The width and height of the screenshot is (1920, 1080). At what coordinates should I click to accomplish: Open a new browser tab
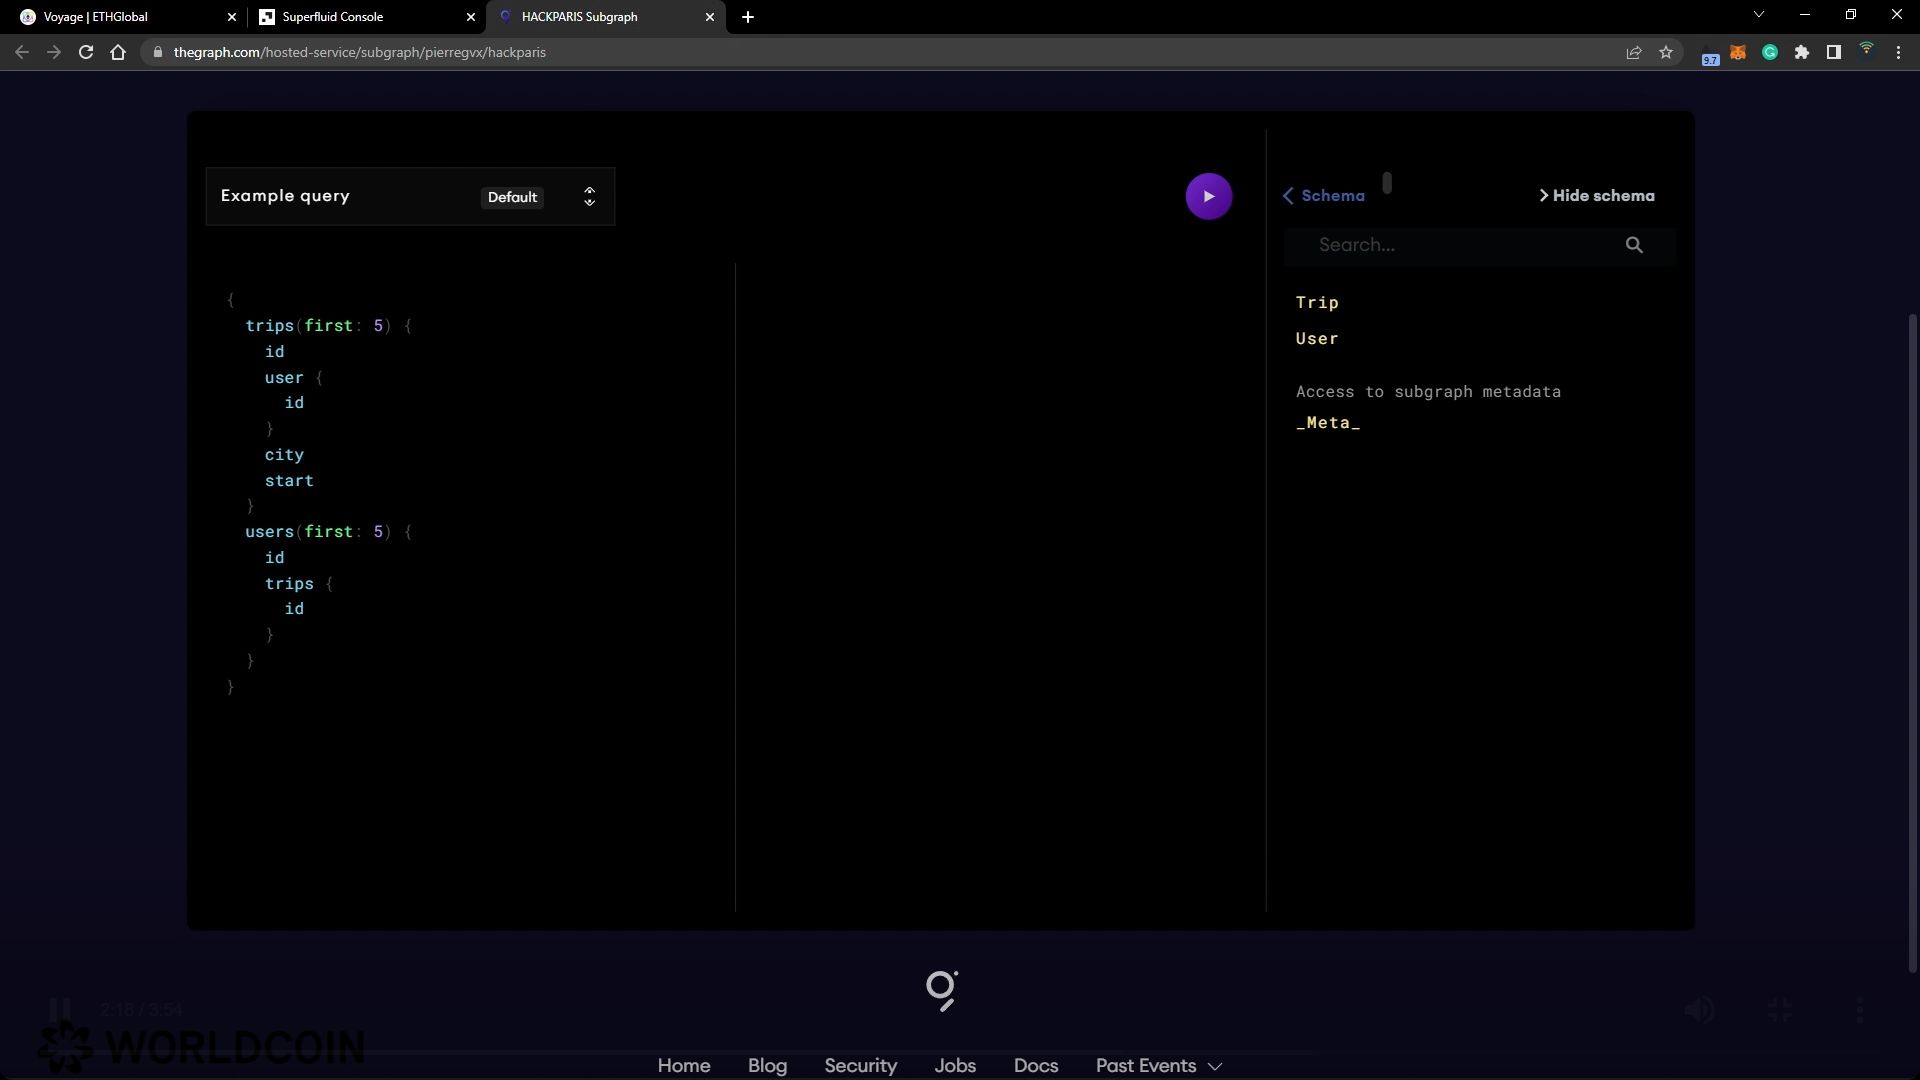748,17
